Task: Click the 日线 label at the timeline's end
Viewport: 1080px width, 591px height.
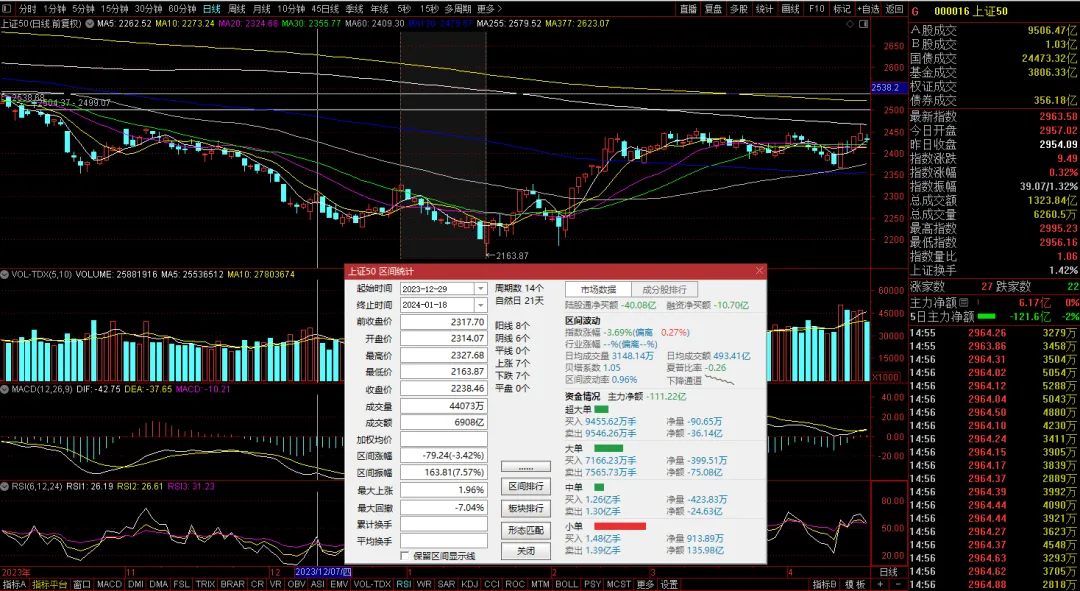Action: [889, 572]
